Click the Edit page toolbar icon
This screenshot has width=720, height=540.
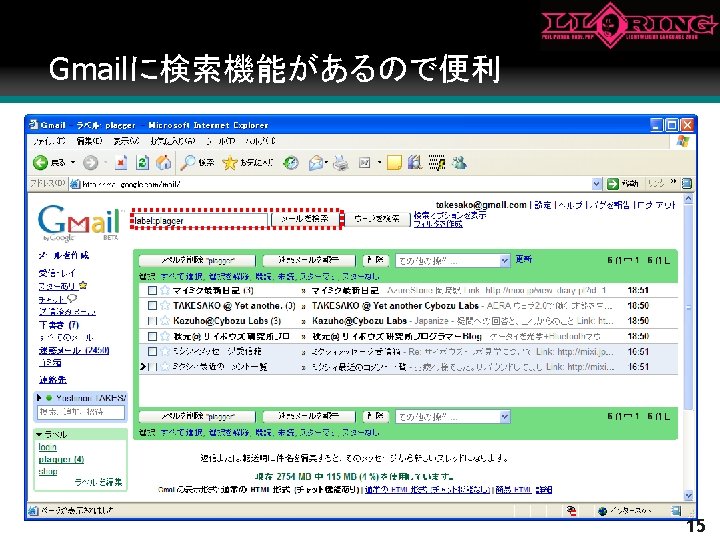point(365,163)
